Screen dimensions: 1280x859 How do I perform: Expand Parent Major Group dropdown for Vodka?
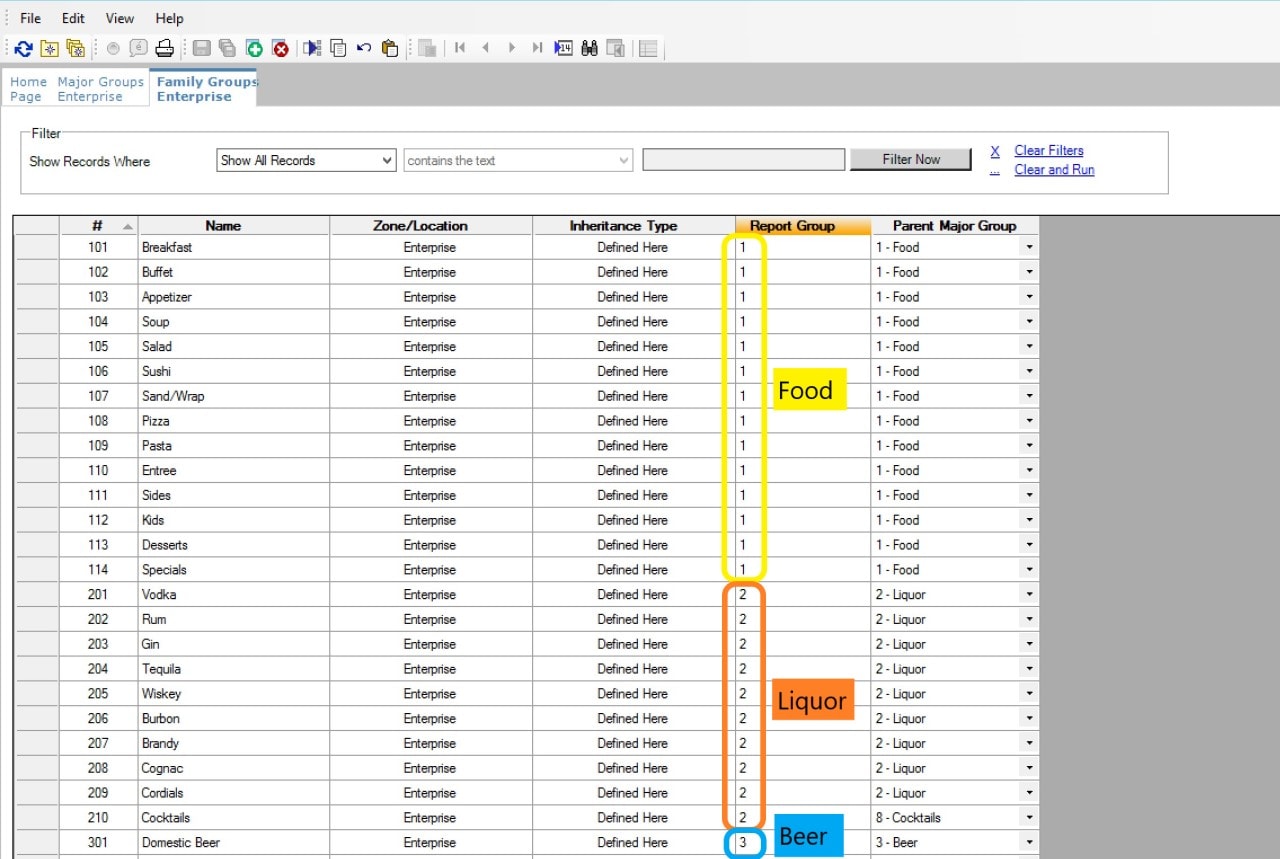click(x=1030, y=595)
